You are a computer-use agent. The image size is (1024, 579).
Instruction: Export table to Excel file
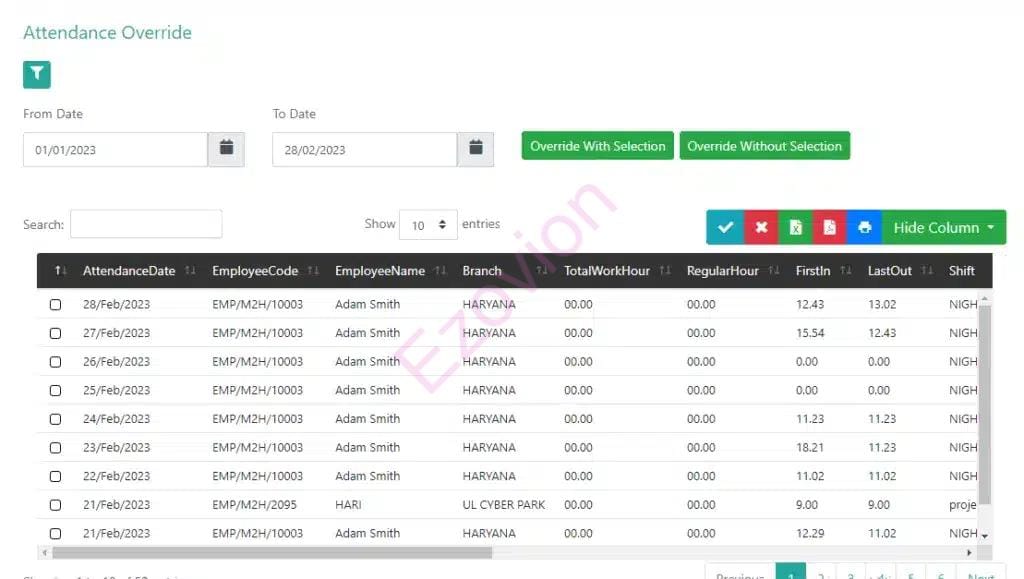(x=795, y=227)
